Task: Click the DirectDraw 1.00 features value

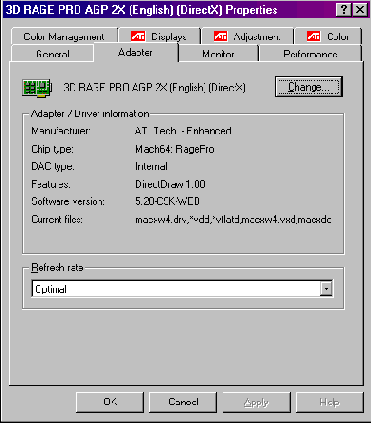Action: 170,184
